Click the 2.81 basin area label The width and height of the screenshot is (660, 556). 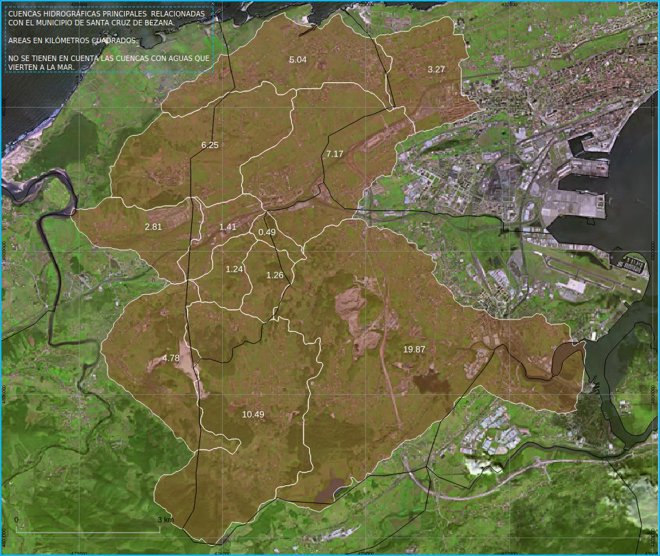(153, 227)
